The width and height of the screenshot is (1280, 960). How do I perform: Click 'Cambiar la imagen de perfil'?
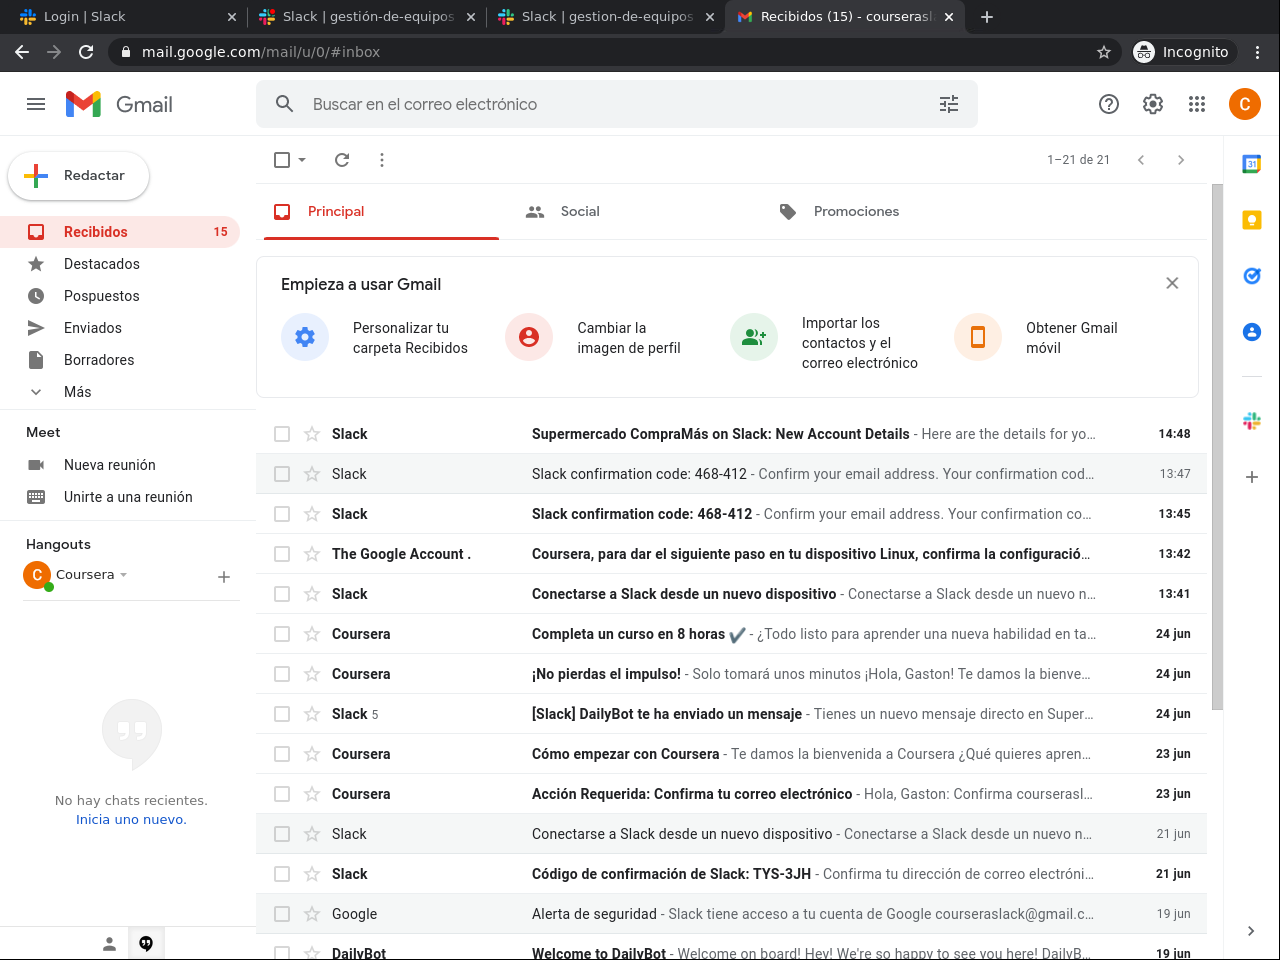(x=594, y=338)
